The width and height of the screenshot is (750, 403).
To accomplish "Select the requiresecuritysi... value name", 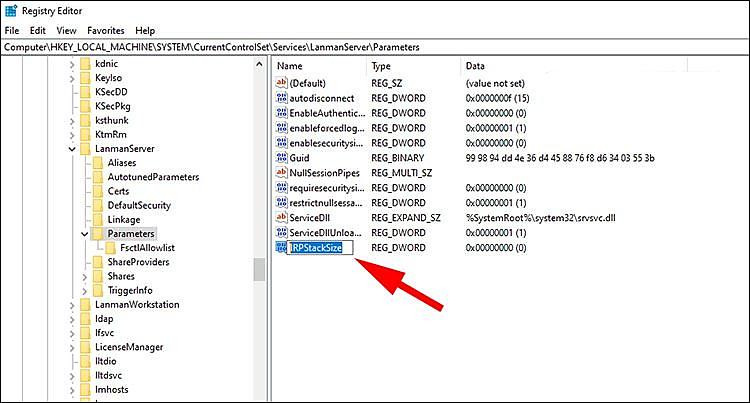I will pyautogui.click(x=326, y=188).
